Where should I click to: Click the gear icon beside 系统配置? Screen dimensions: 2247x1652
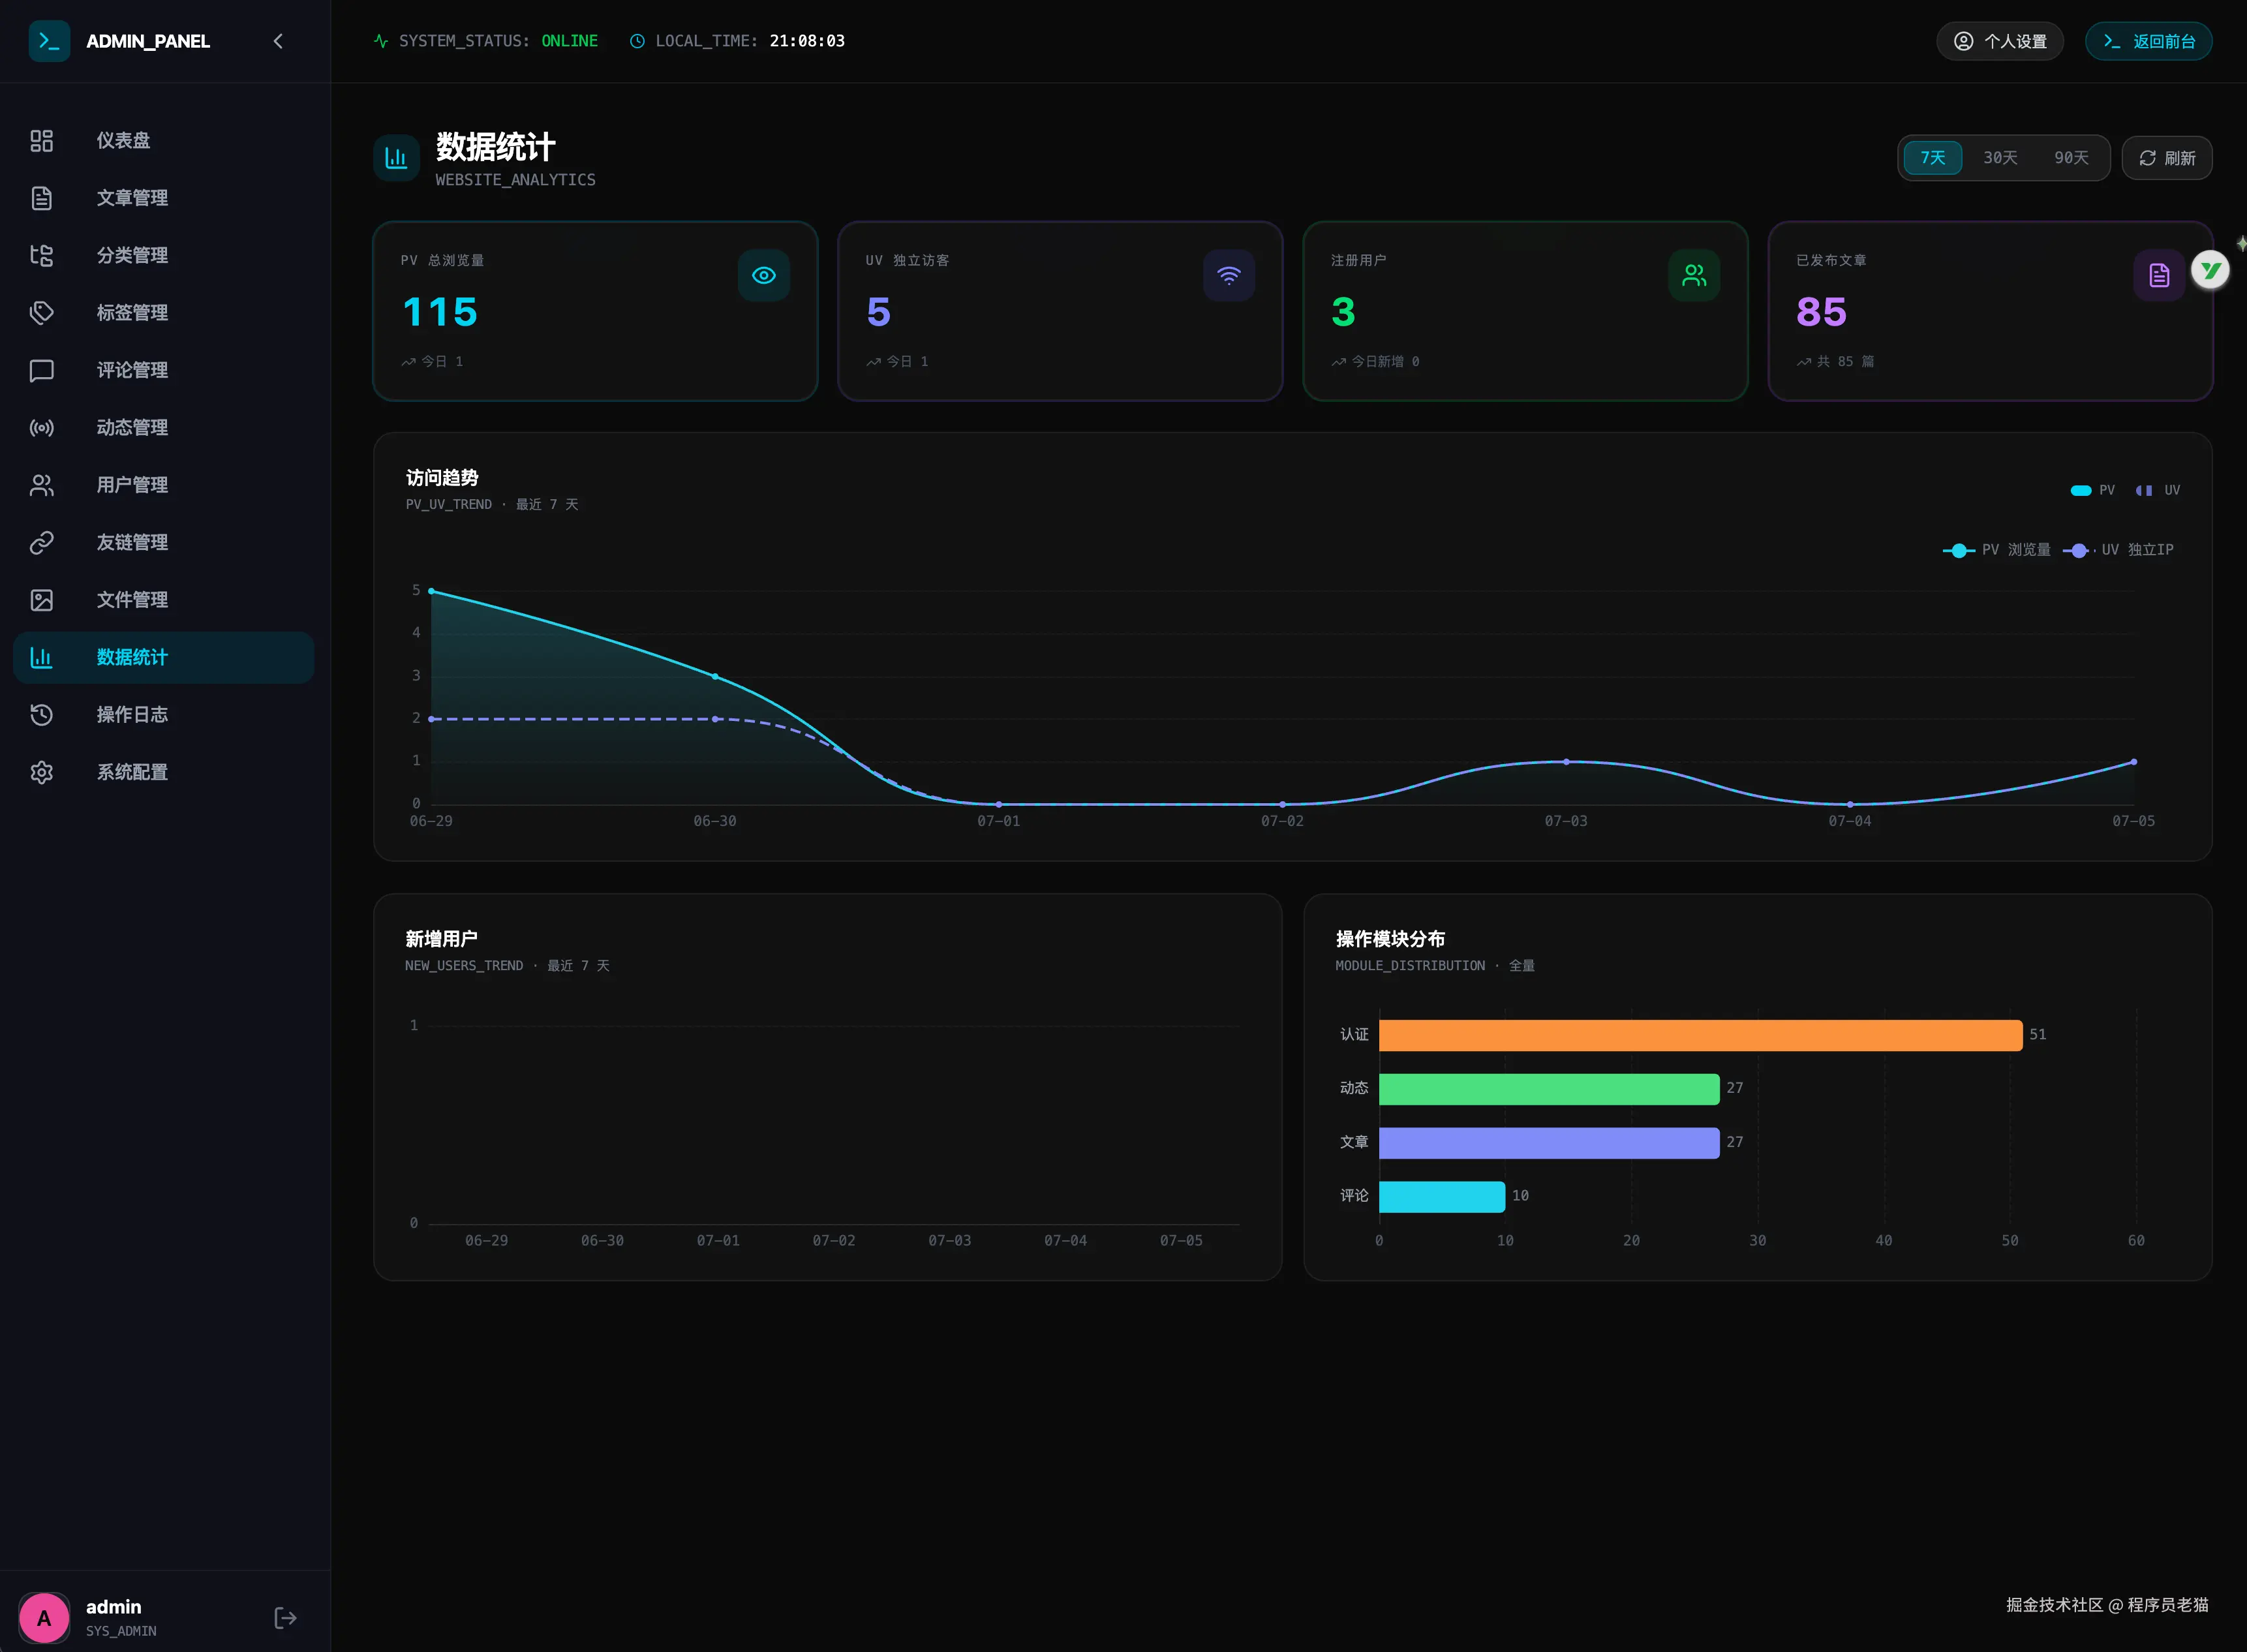coord(41,772)
